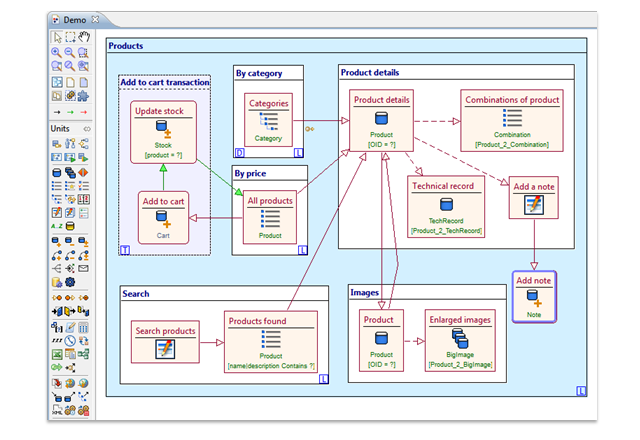Click the red arrow KO link tool
Screen dimensions: 640x440
coord(84,112)
